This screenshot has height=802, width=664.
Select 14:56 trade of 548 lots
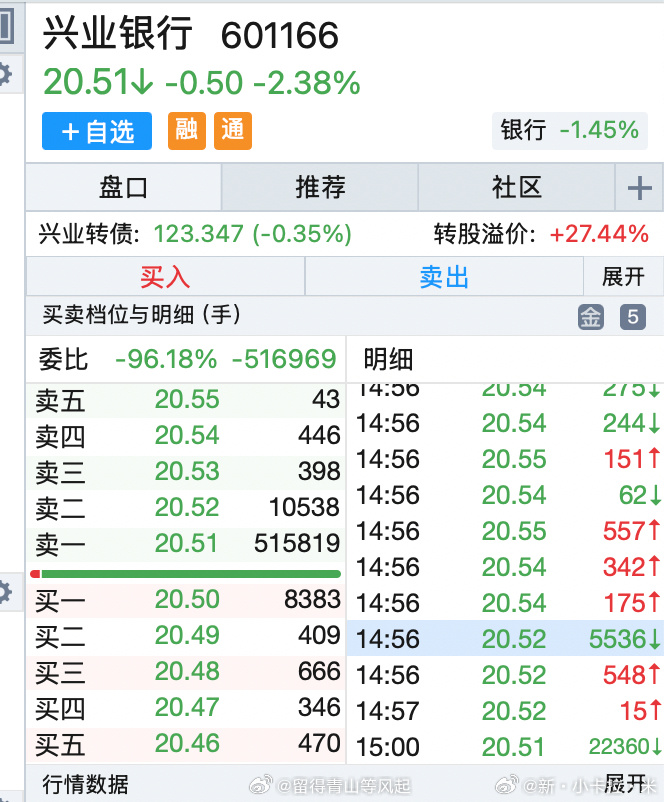pos(505,675)
